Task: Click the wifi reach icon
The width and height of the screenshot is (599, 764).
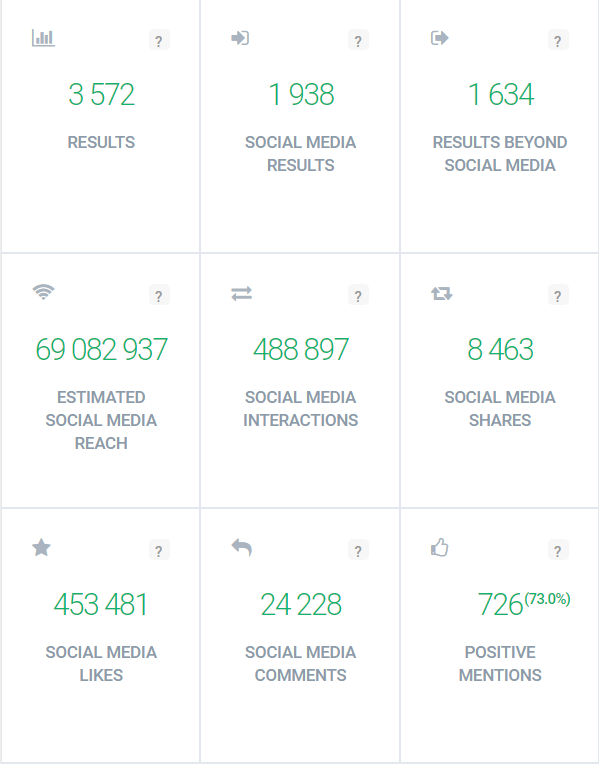Action: (43, 292)
